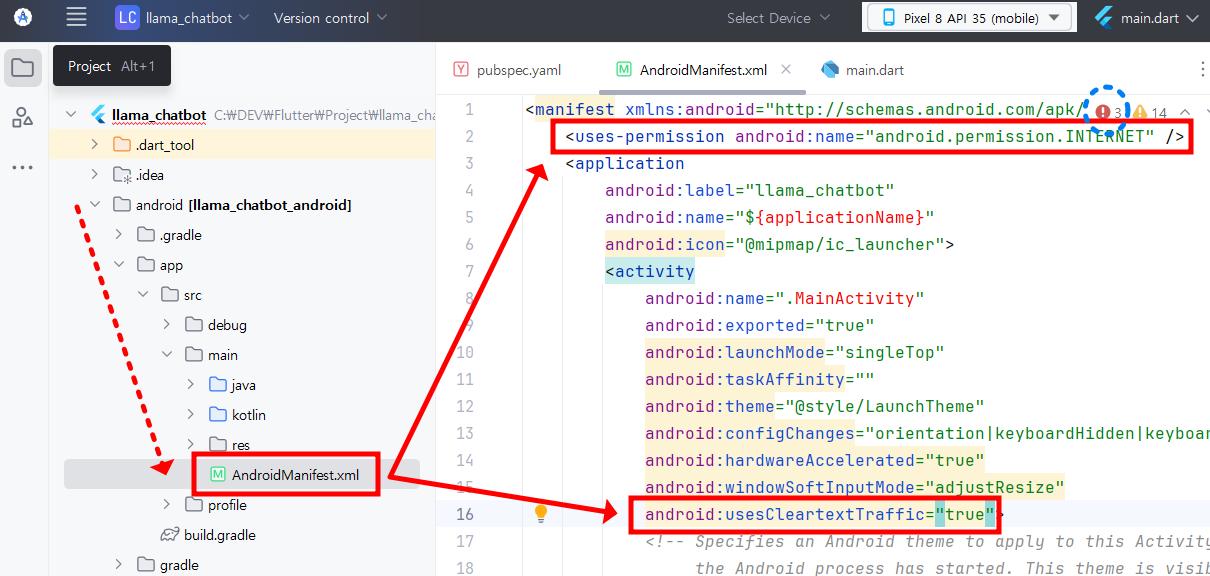Click the phone icon in device selector
The image size is (1210, 576).
tap(889, 18)
